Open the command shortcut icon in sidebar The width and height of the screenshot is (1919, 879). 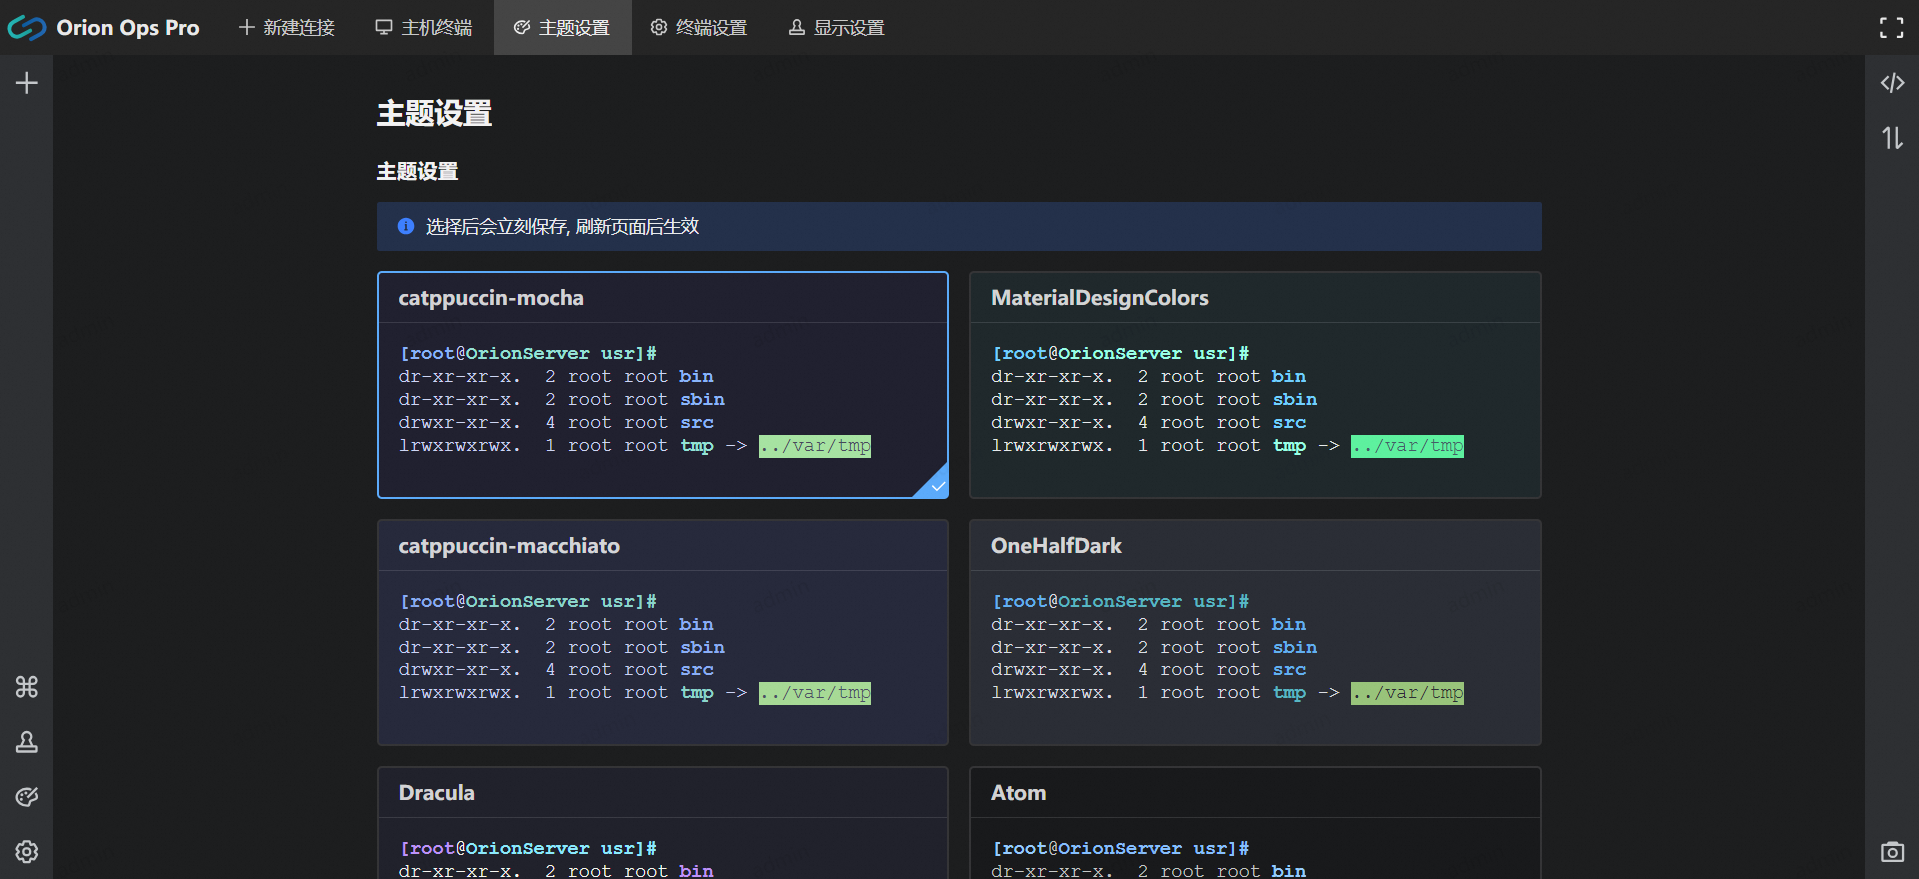[x=27, y=687]
